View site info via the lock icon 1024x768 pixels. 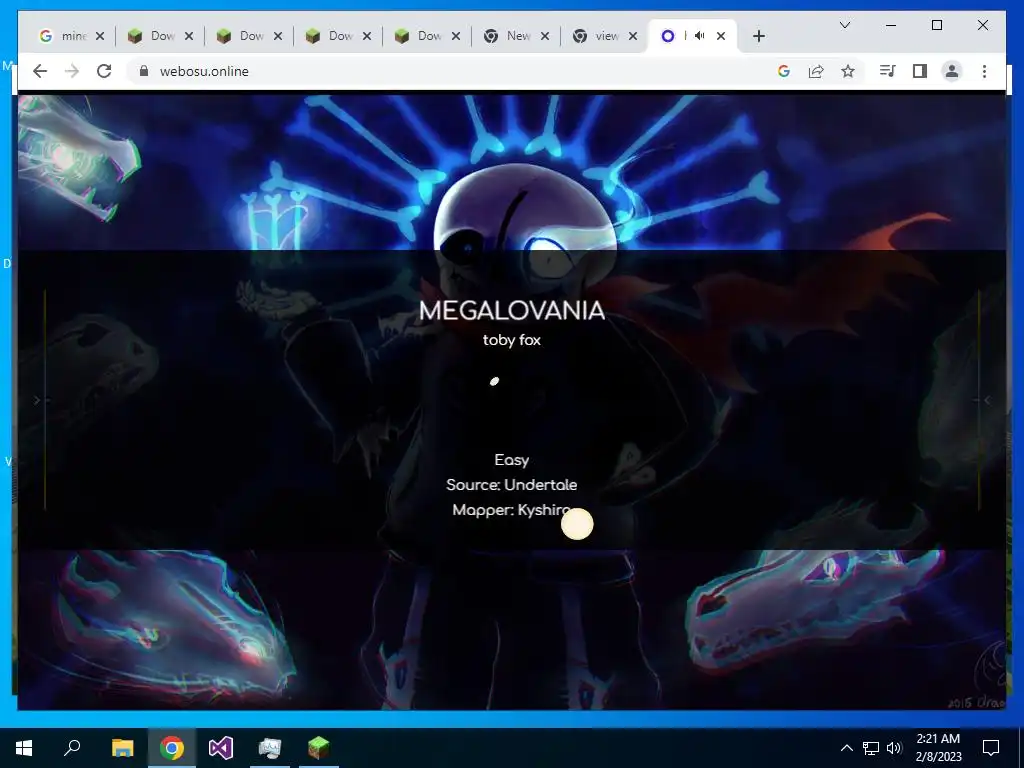tap(144, 71)
